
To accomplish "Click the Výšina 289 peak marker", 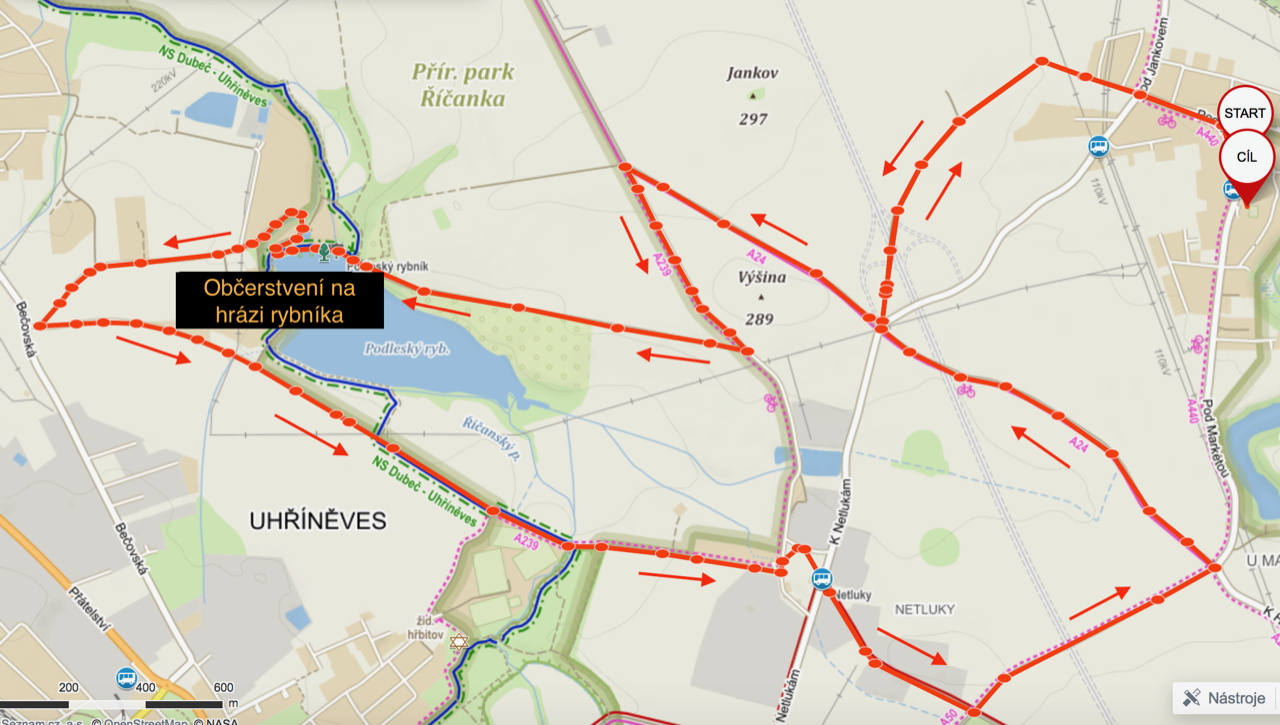I will (x=760, y=298).
